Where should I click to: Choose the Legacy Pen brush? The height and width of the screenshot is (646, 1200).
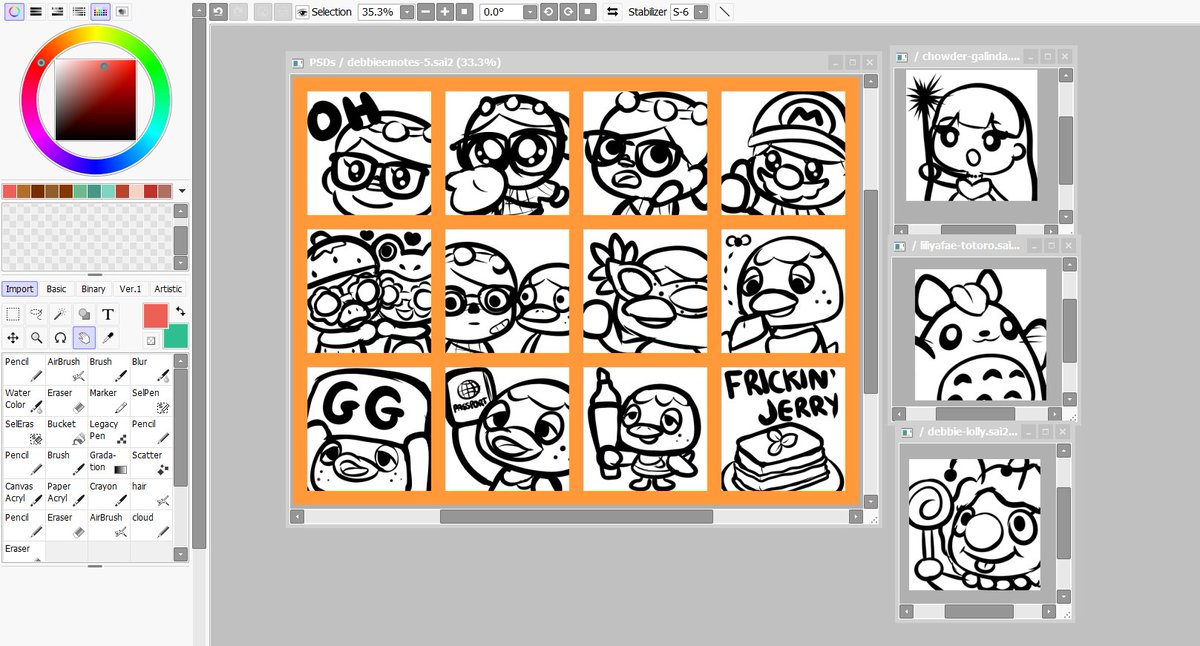[x=109, y=431]
